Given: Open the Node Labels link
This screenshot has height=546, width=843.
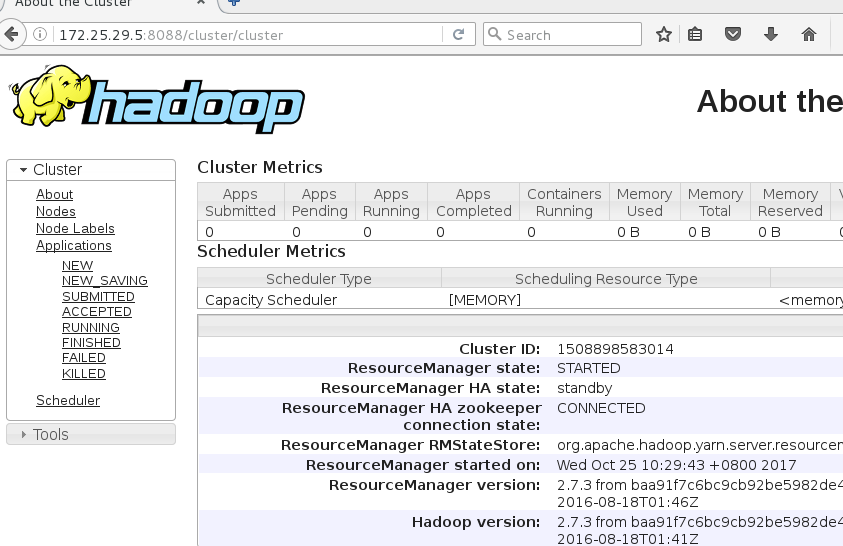Looking at the screenshot, I should (x=75, y=228).
